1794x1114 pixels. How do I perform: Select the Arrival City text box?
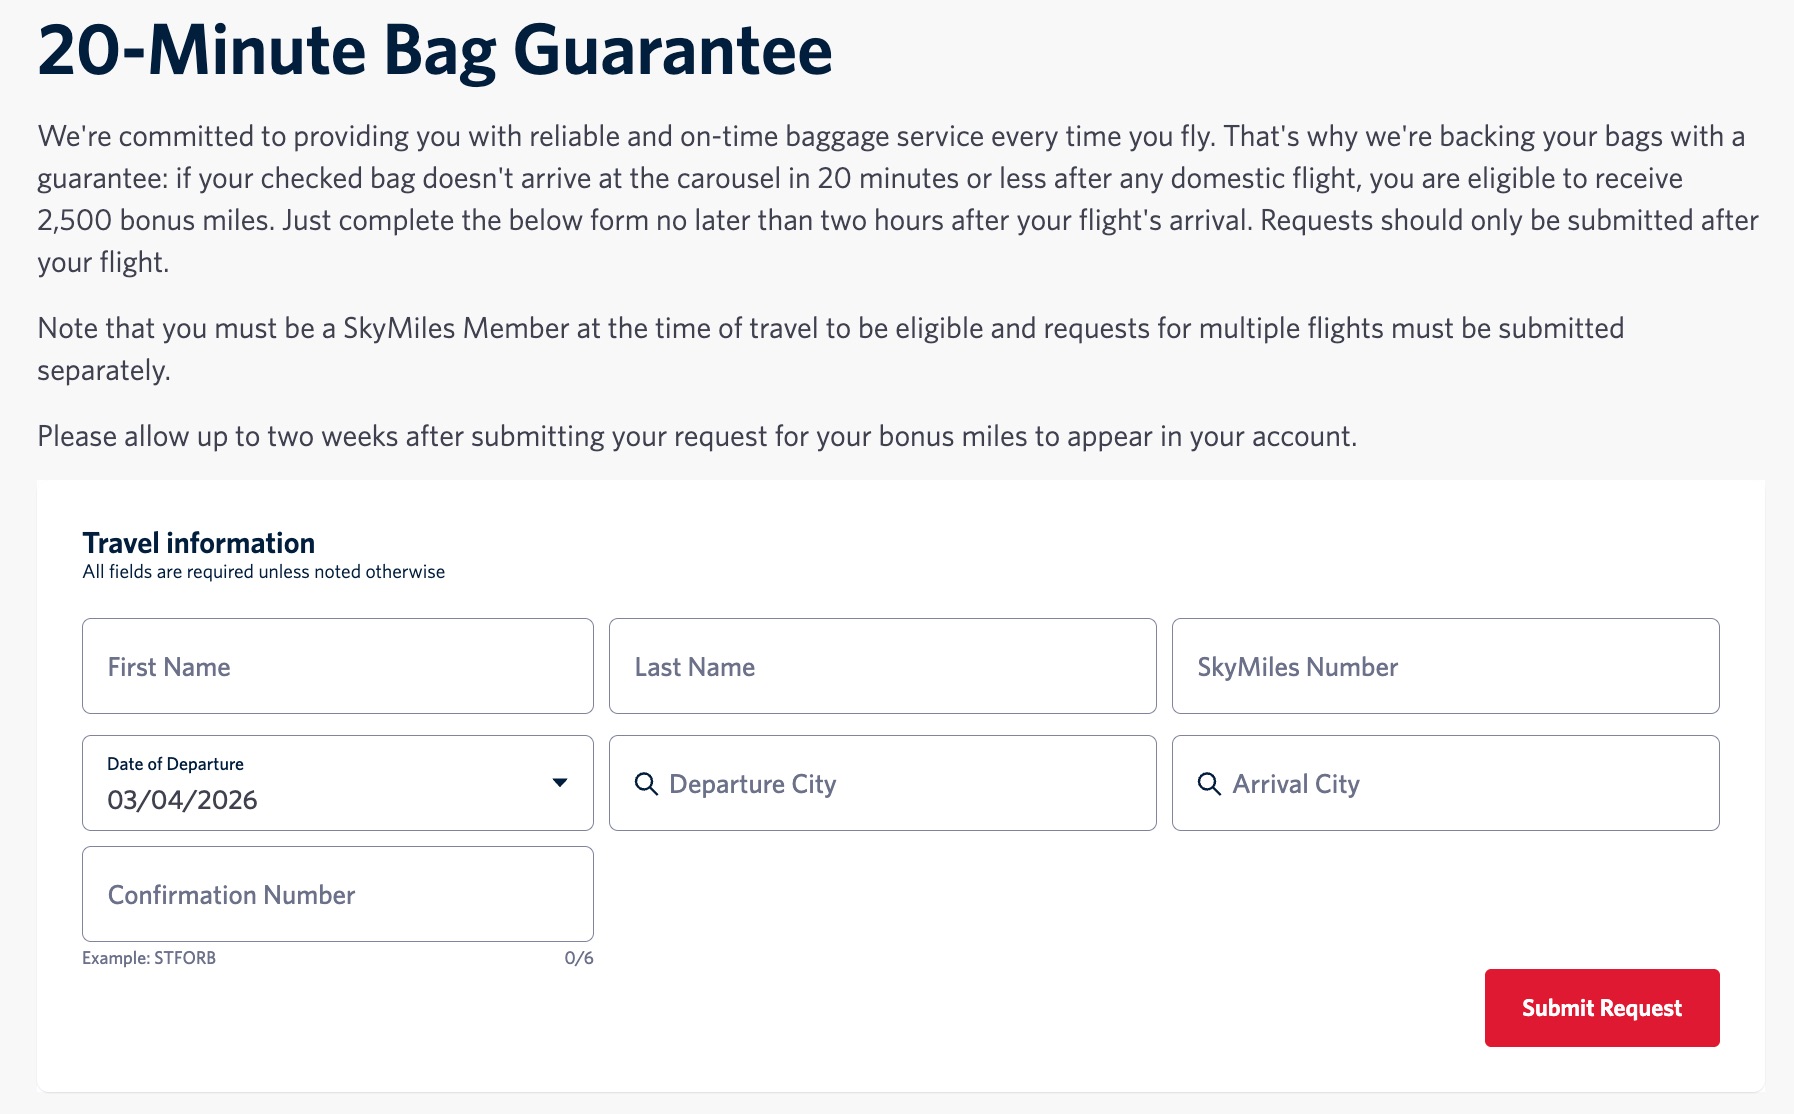pos(1446,784)
